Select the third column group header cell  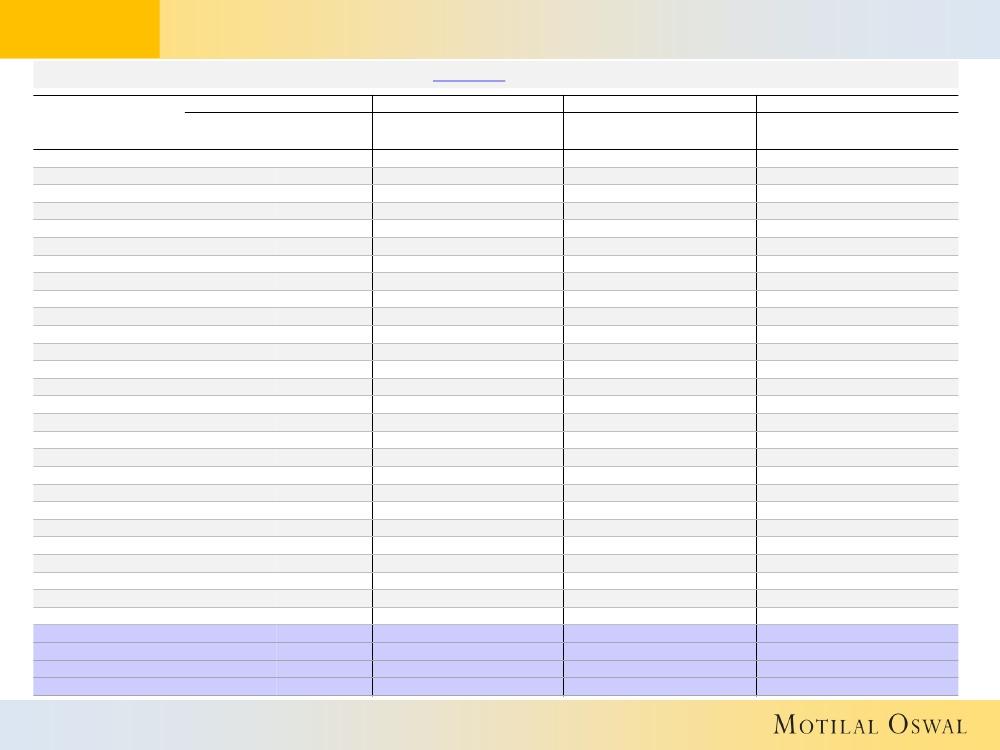click(659, 103)
